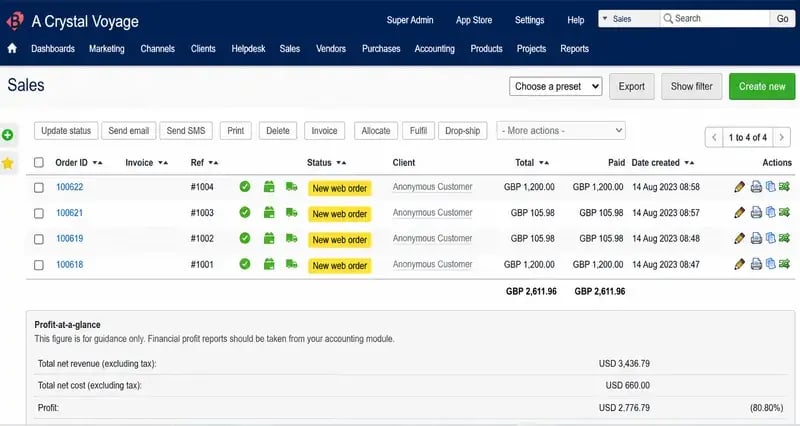The image size is (800, 426).
Task: Click the shipping truck icon for order 100619
Action: tap(291, 238)
